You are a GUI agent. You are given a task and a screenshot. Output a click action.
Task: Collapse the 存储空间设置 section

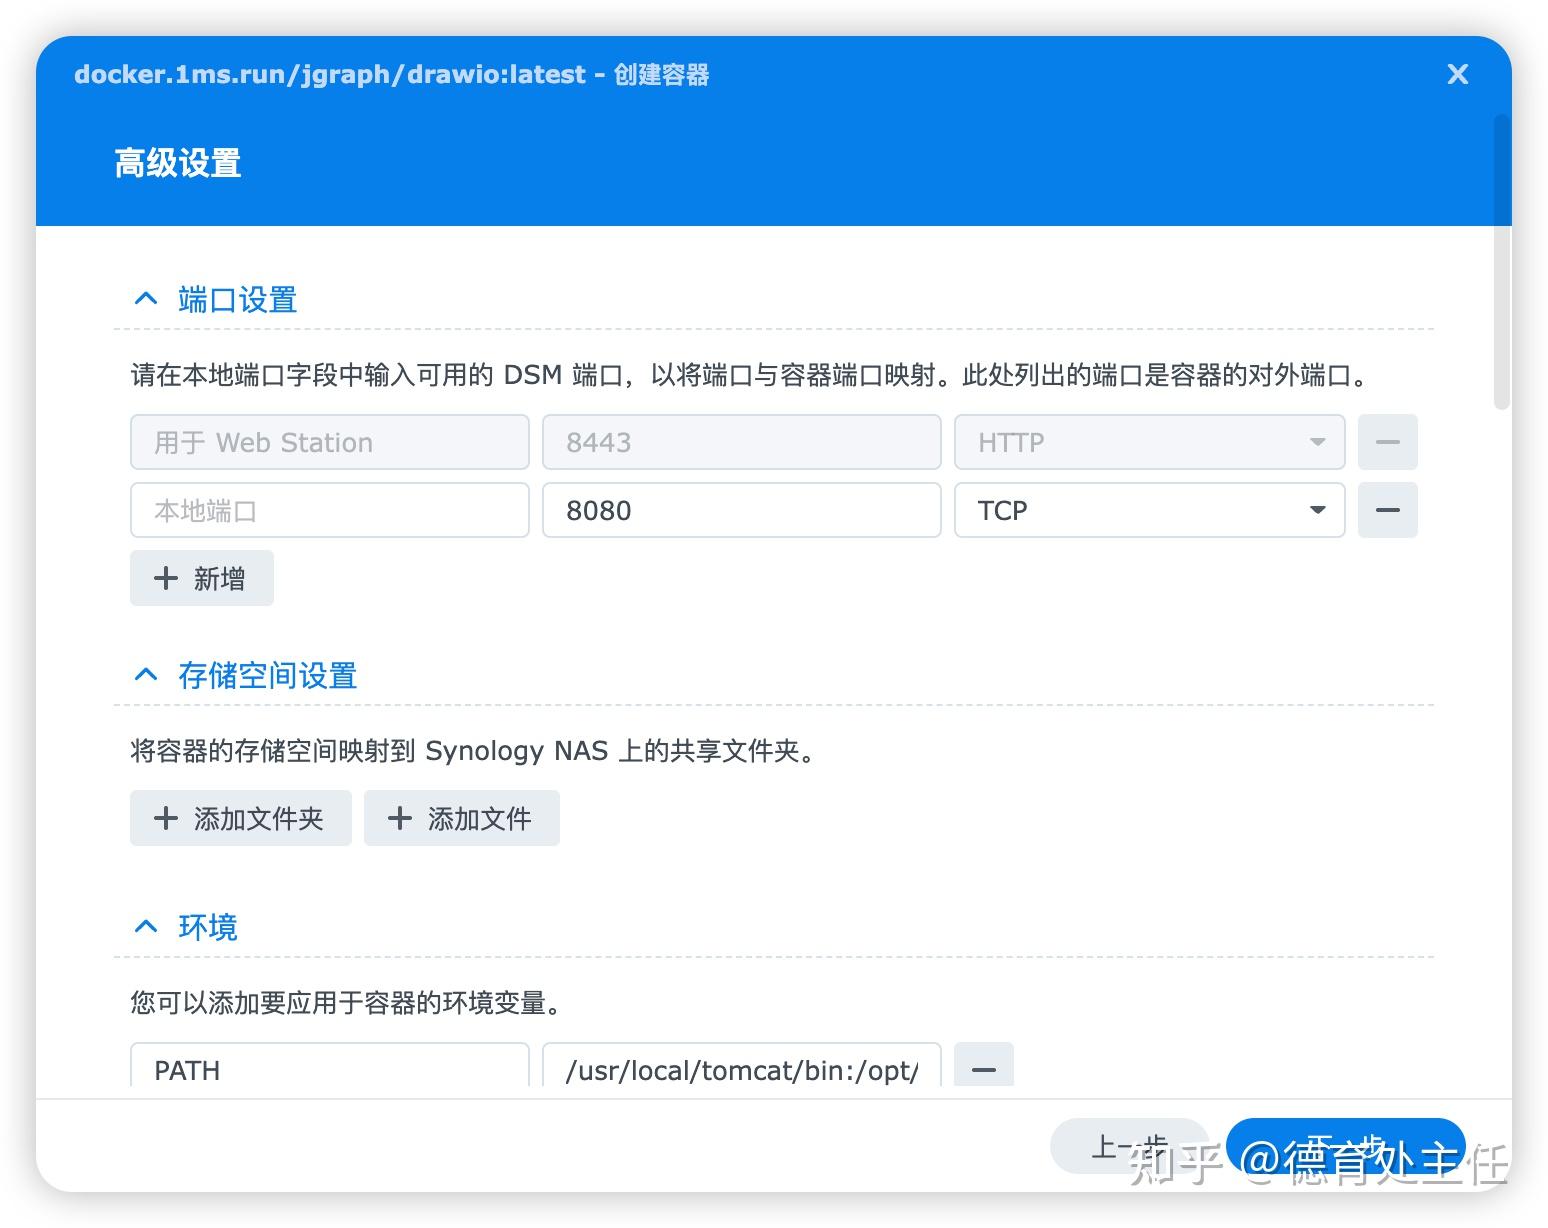click(x=145, y=673)
